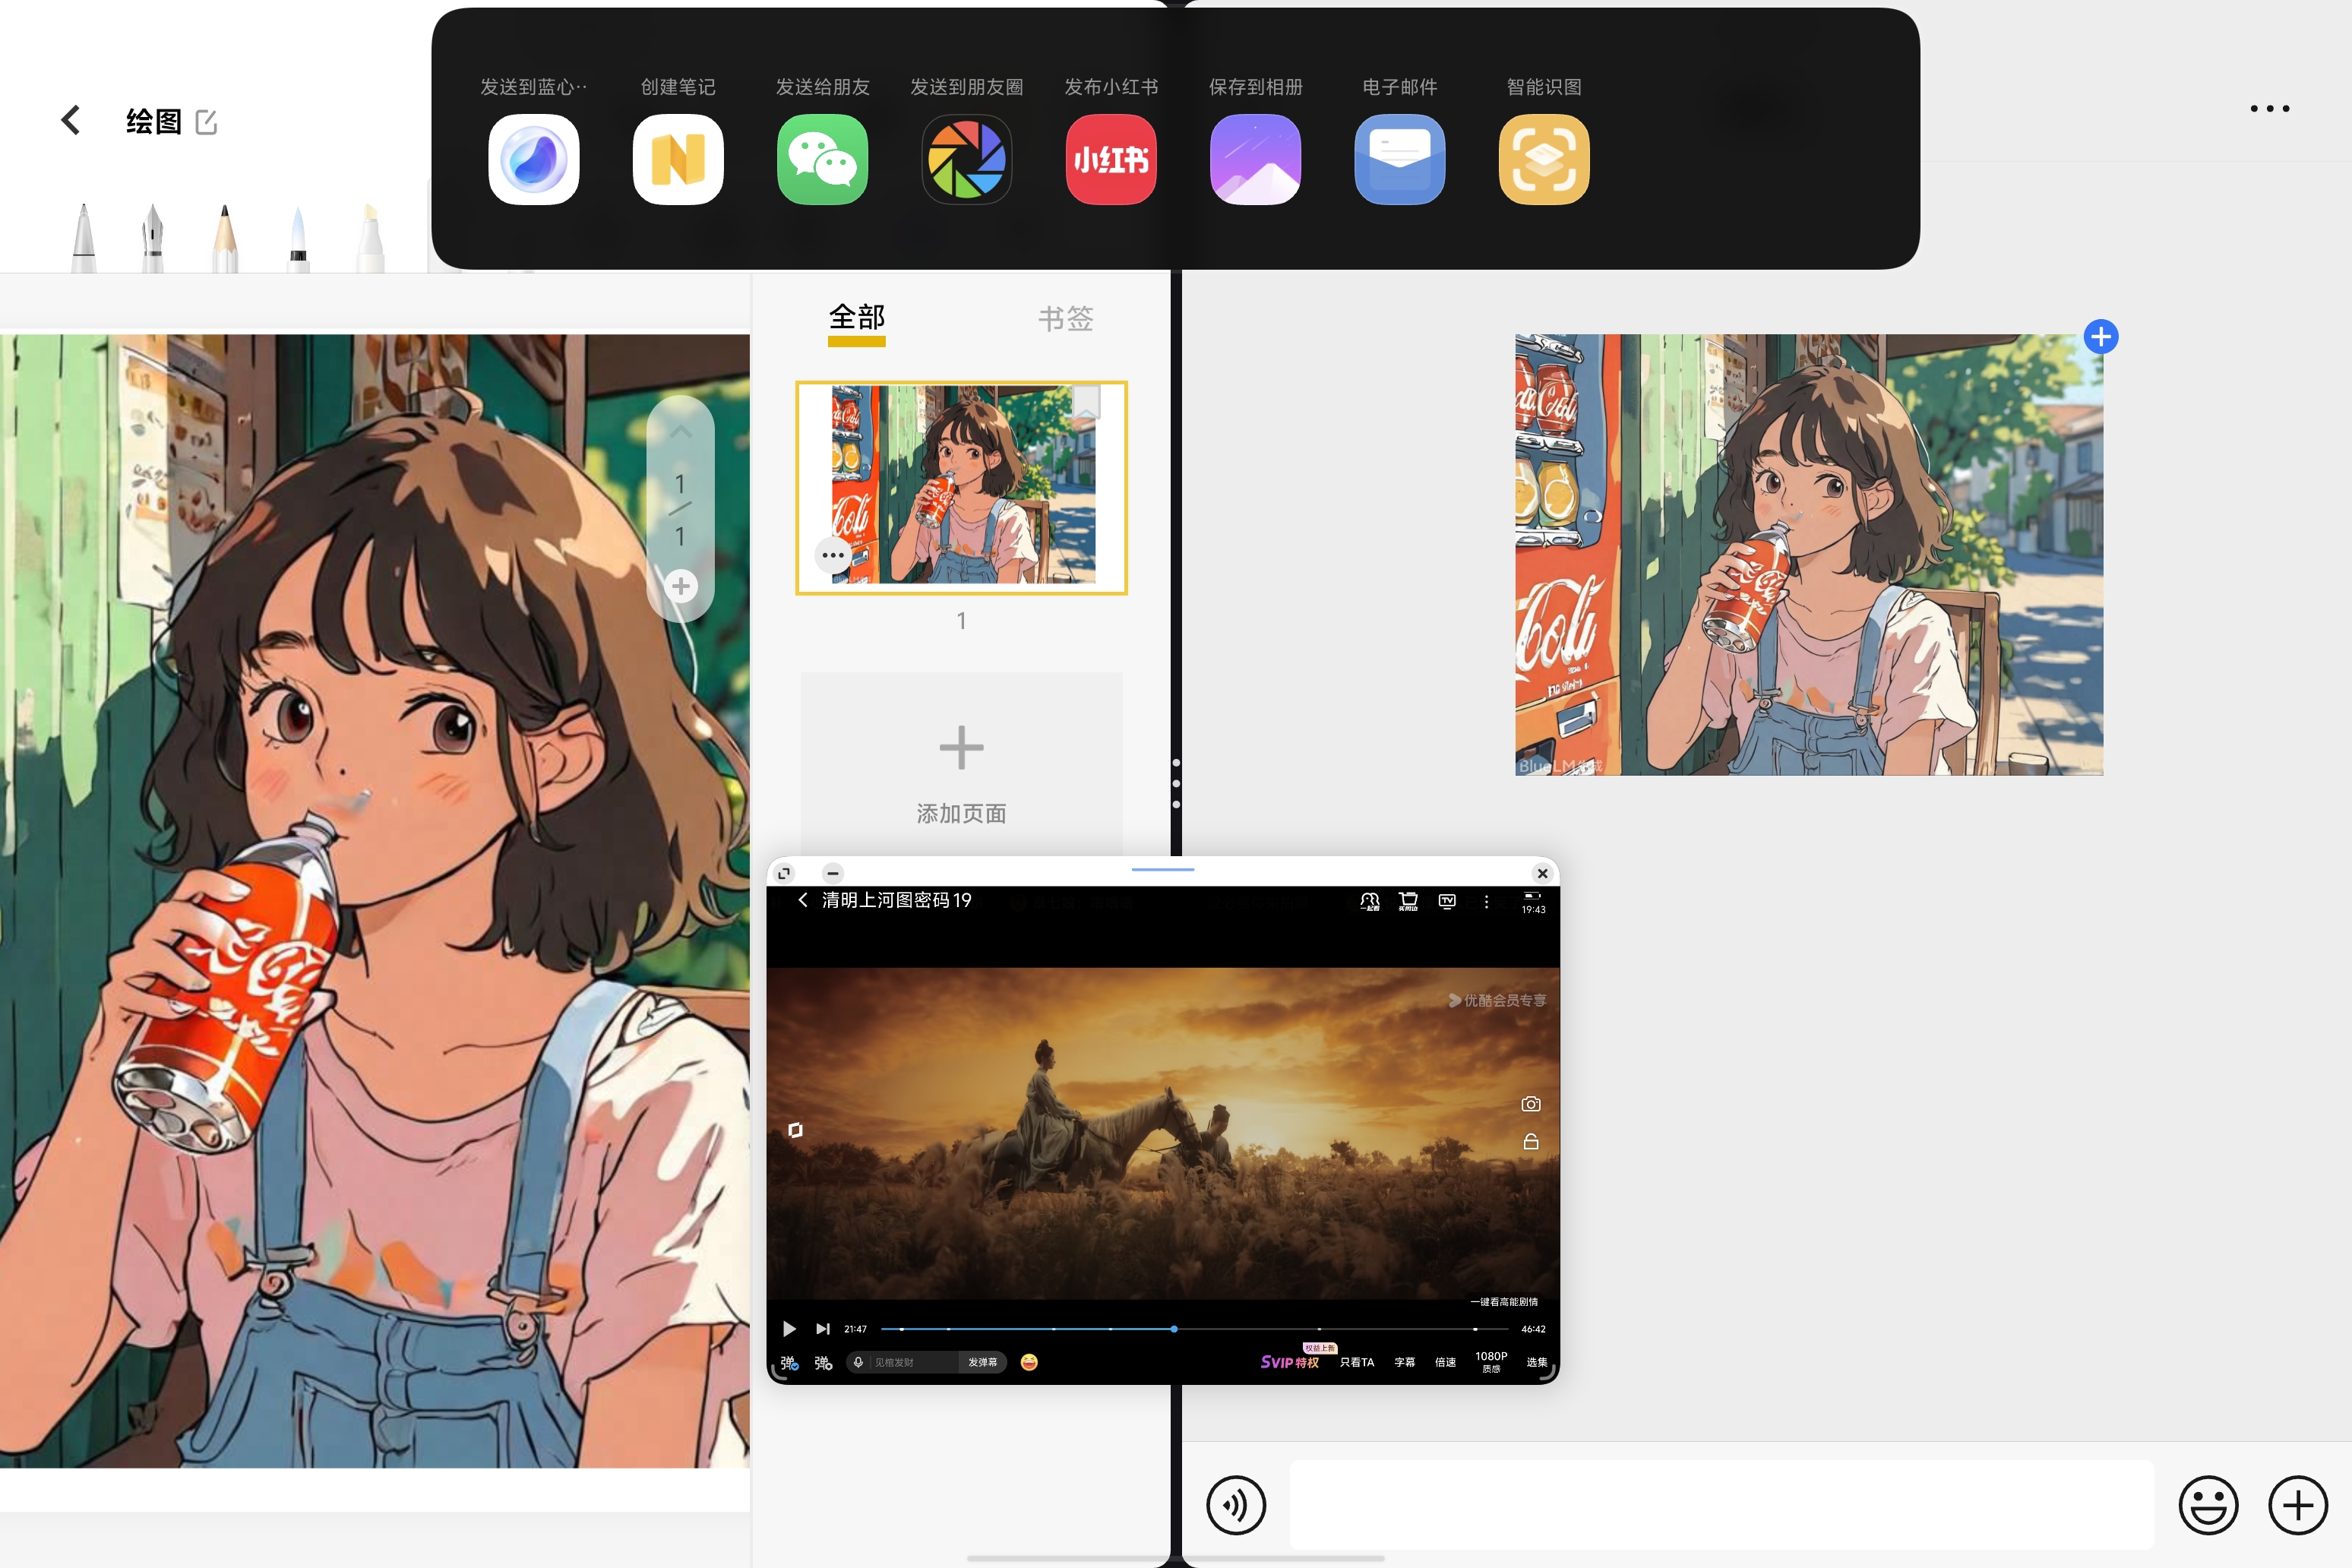Image resolution: width=2352 pixels, height=1568 pixels.
Task: Click the danmaku text input field
Action: pyautogui.click(x=914, y=1362)
